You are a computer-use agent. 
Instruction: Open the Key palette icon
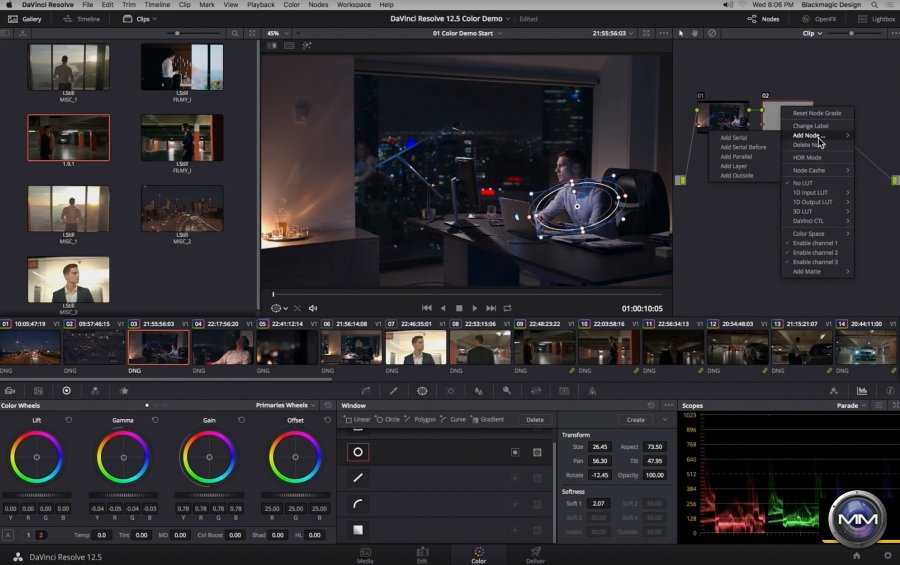pos(507,391)
